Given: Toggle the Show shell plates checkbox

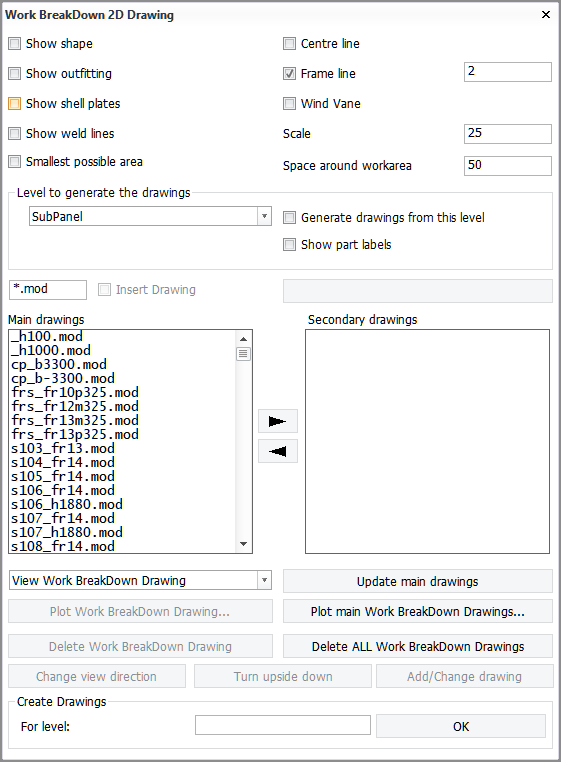Looking at the screenshot, I should click(x=15, y=104).
